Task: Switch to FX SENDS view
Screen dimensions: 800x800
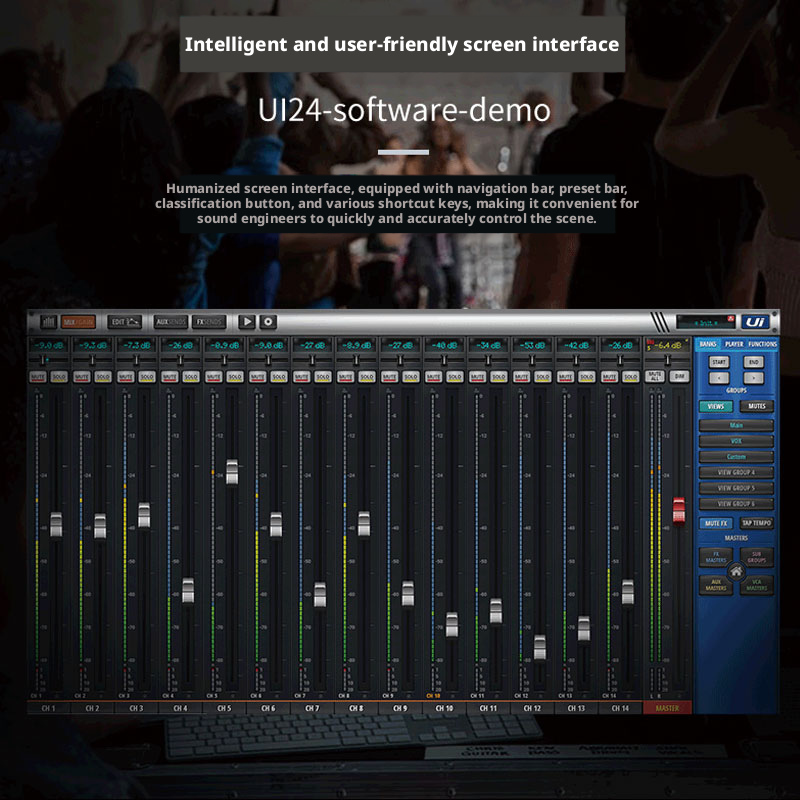Action: (209, 322)
